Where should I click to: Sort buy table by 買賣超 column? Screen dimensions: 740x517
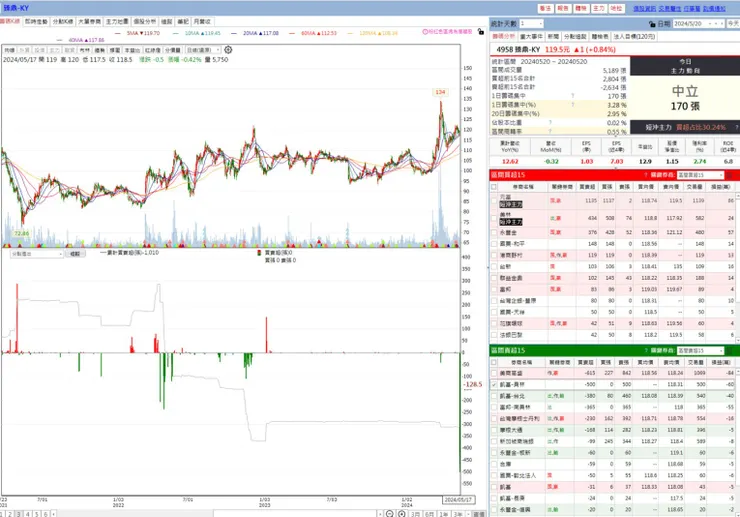tap(587, 187)
